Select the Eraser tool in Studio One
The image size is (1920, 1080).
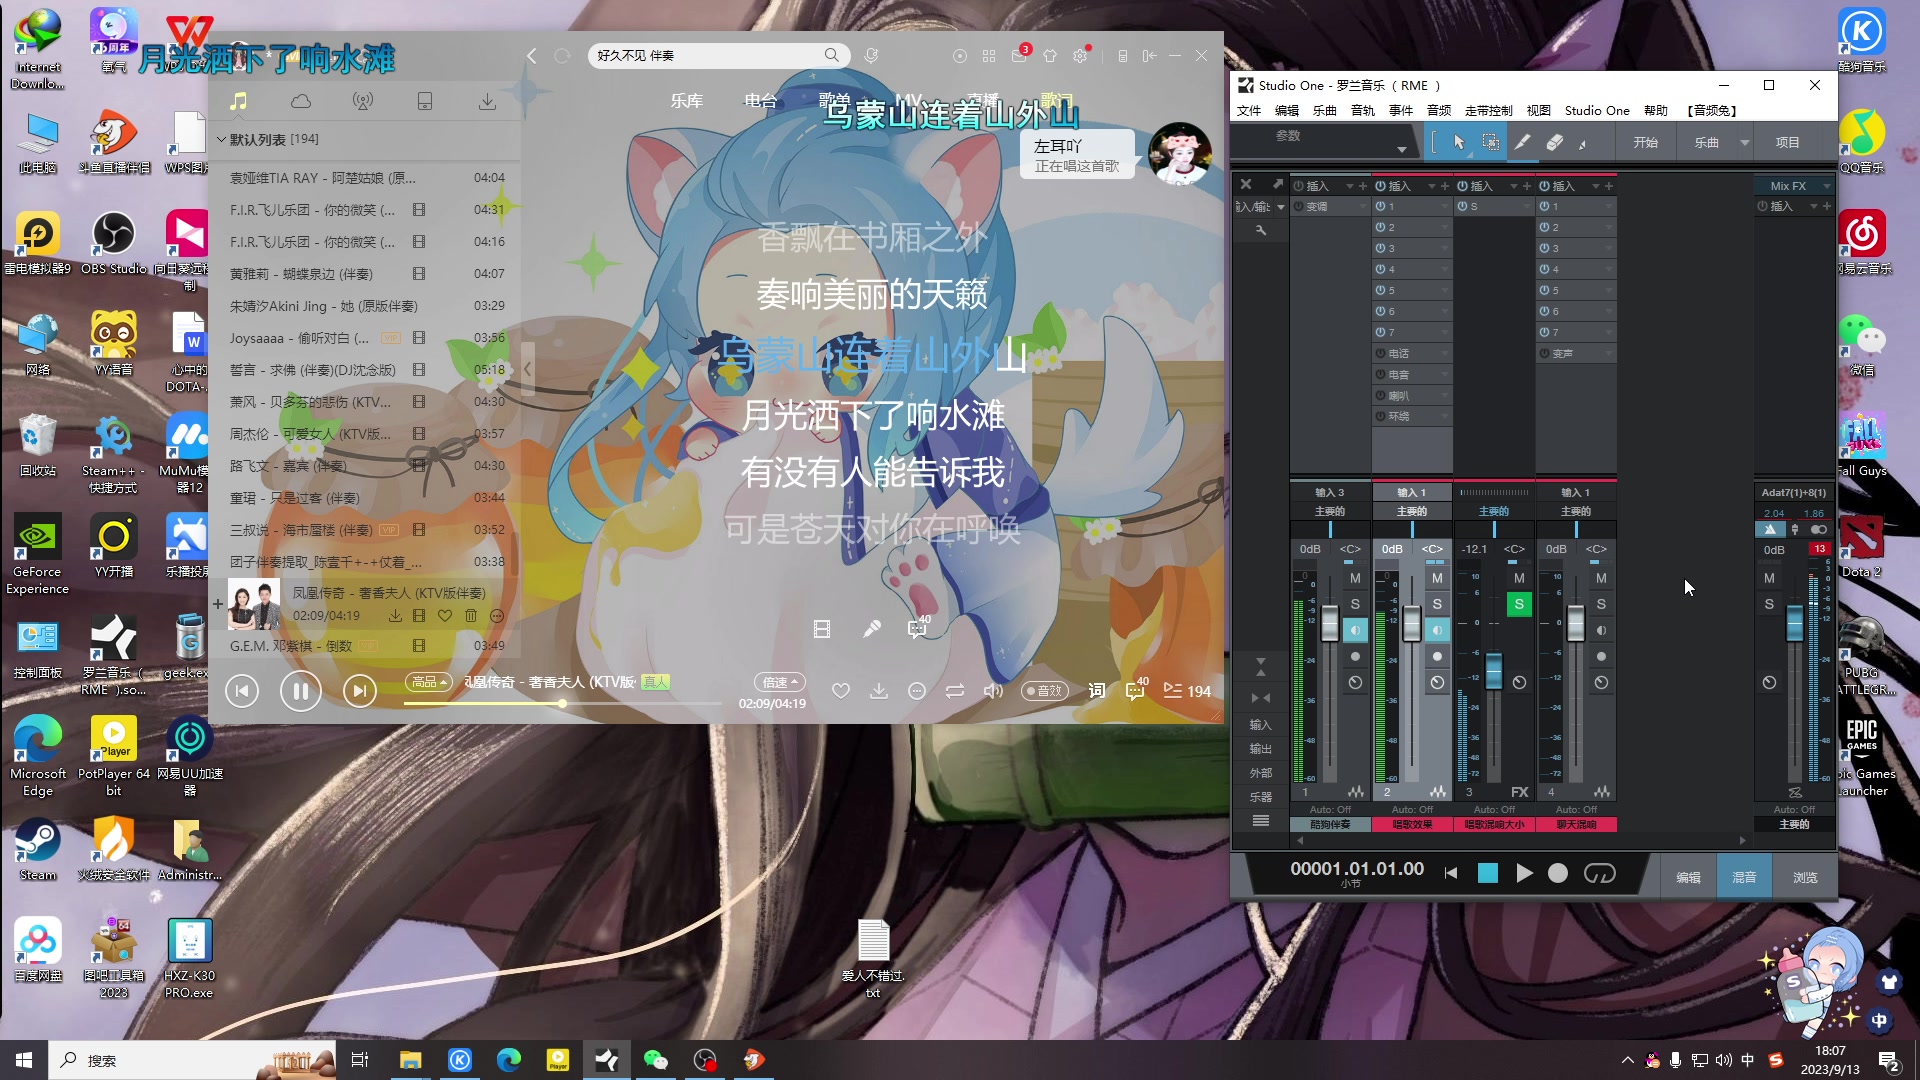[1554, 143]
